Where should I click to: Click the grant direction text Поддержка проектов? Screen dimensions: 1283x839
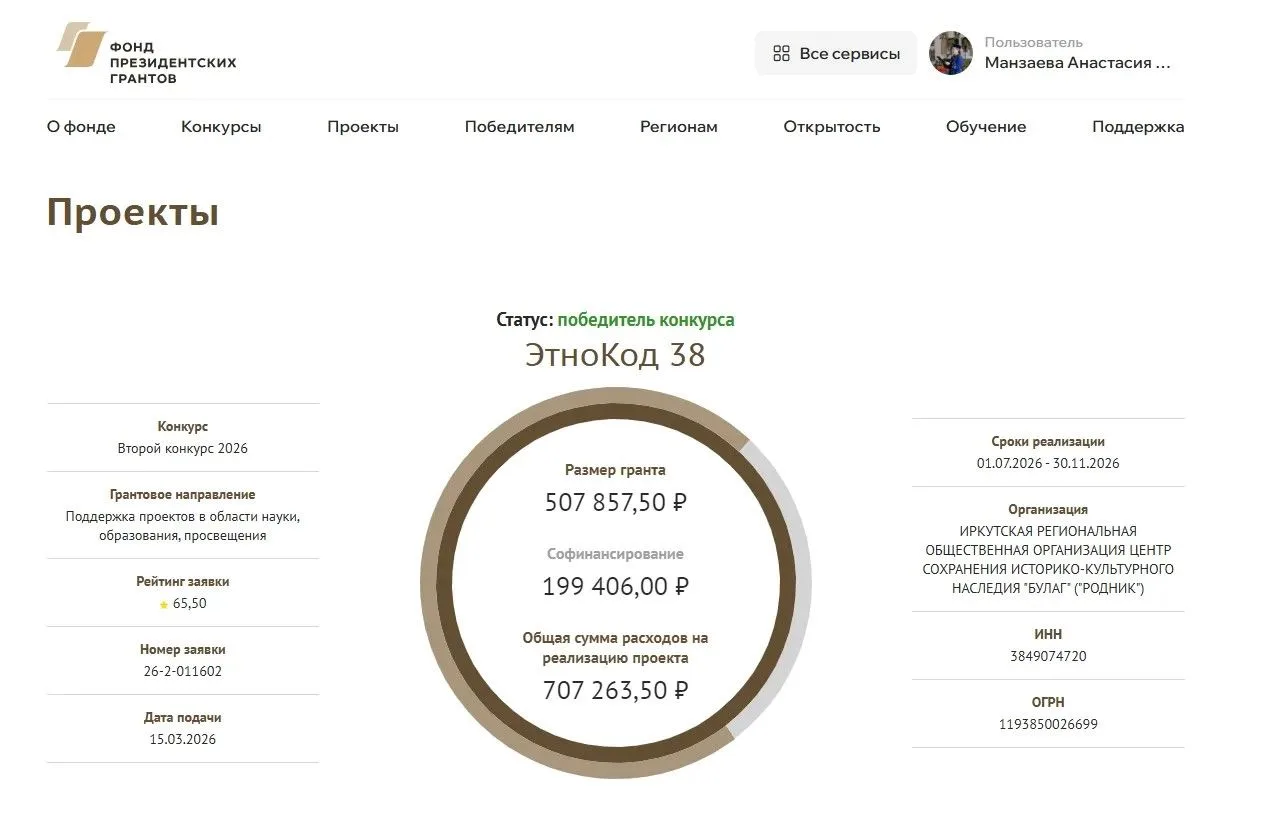coord(183,526)
